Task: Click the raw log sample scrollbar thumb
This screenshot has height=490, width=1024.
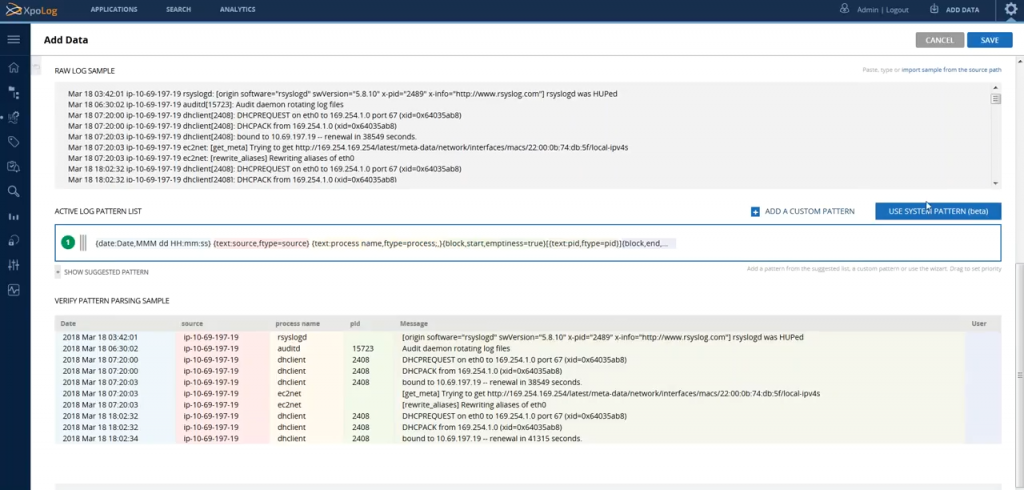Action: 995,99
